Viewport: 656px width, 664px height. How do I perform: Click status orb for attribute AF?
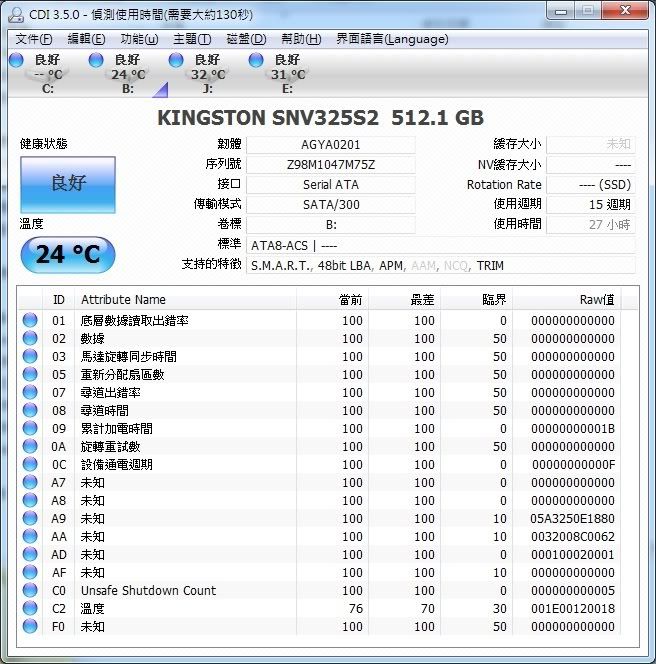click(30, 572)
